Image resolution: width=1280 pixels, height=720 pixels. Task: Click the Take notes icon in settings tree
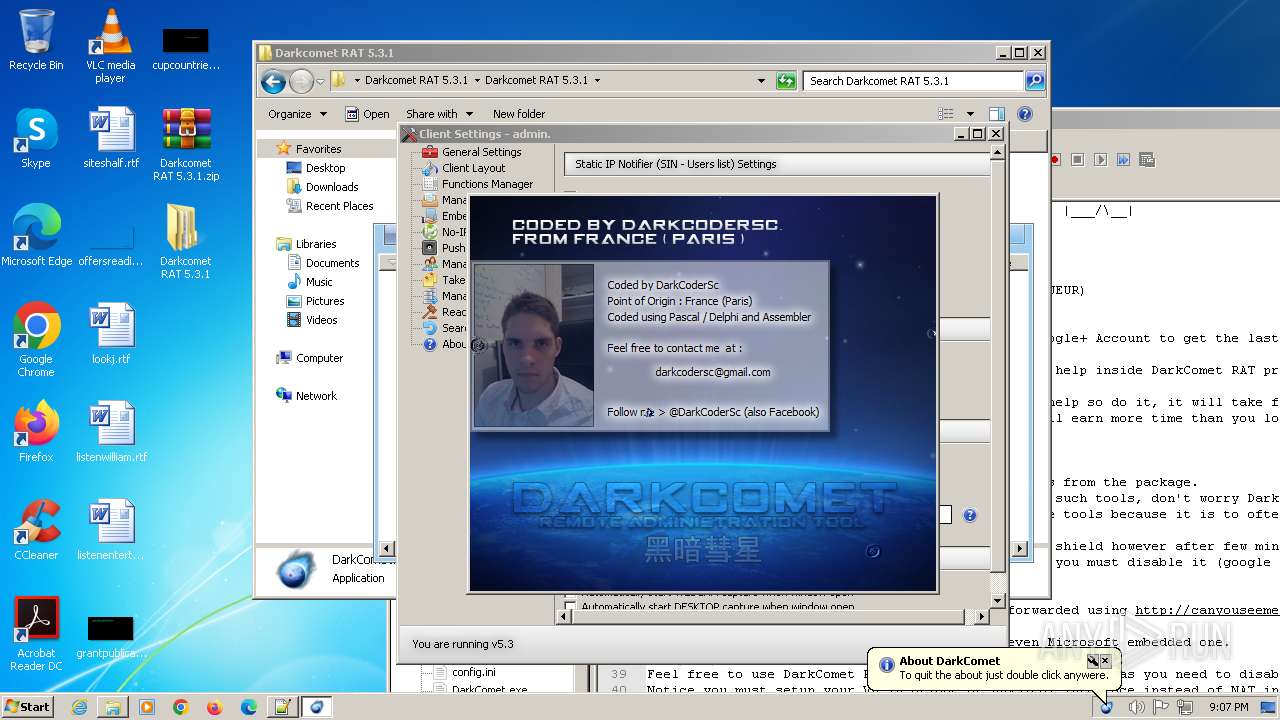430,280
